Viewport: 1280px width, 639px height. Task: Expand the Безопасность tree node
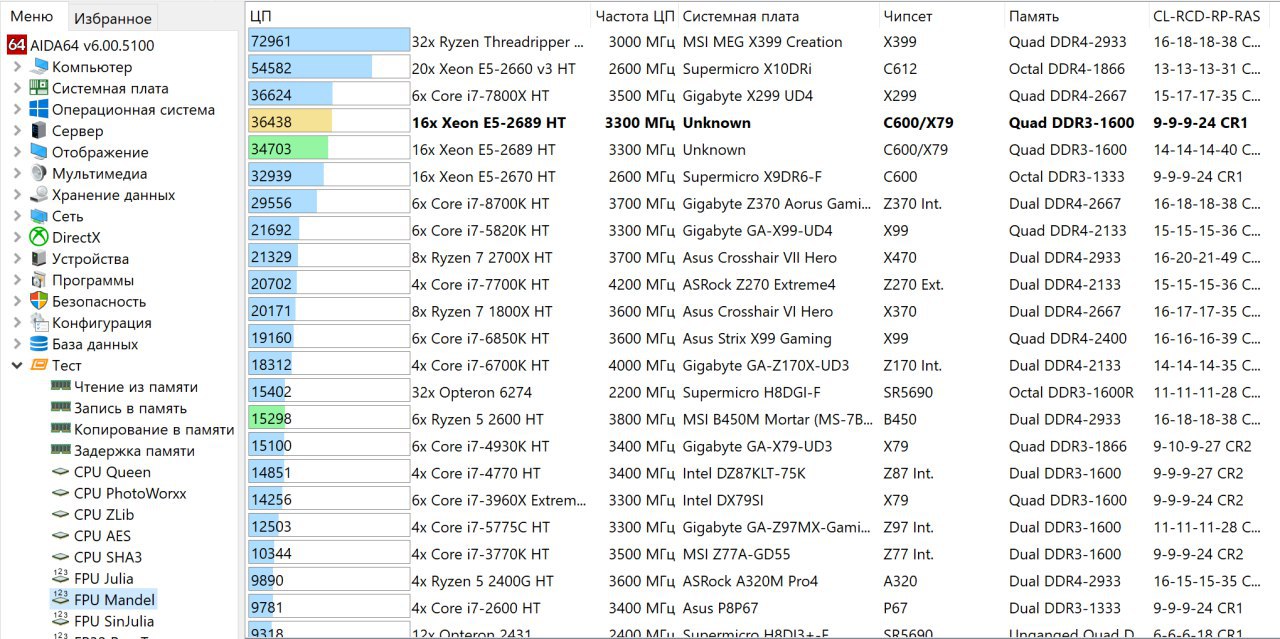coord(17,302)
